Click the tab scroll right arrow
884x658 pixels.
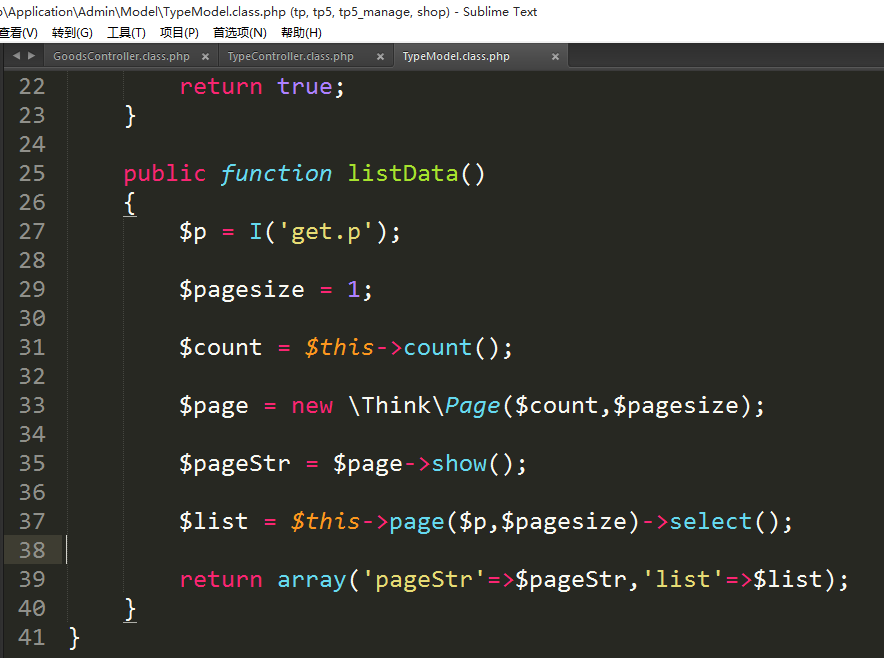[32, 56]
